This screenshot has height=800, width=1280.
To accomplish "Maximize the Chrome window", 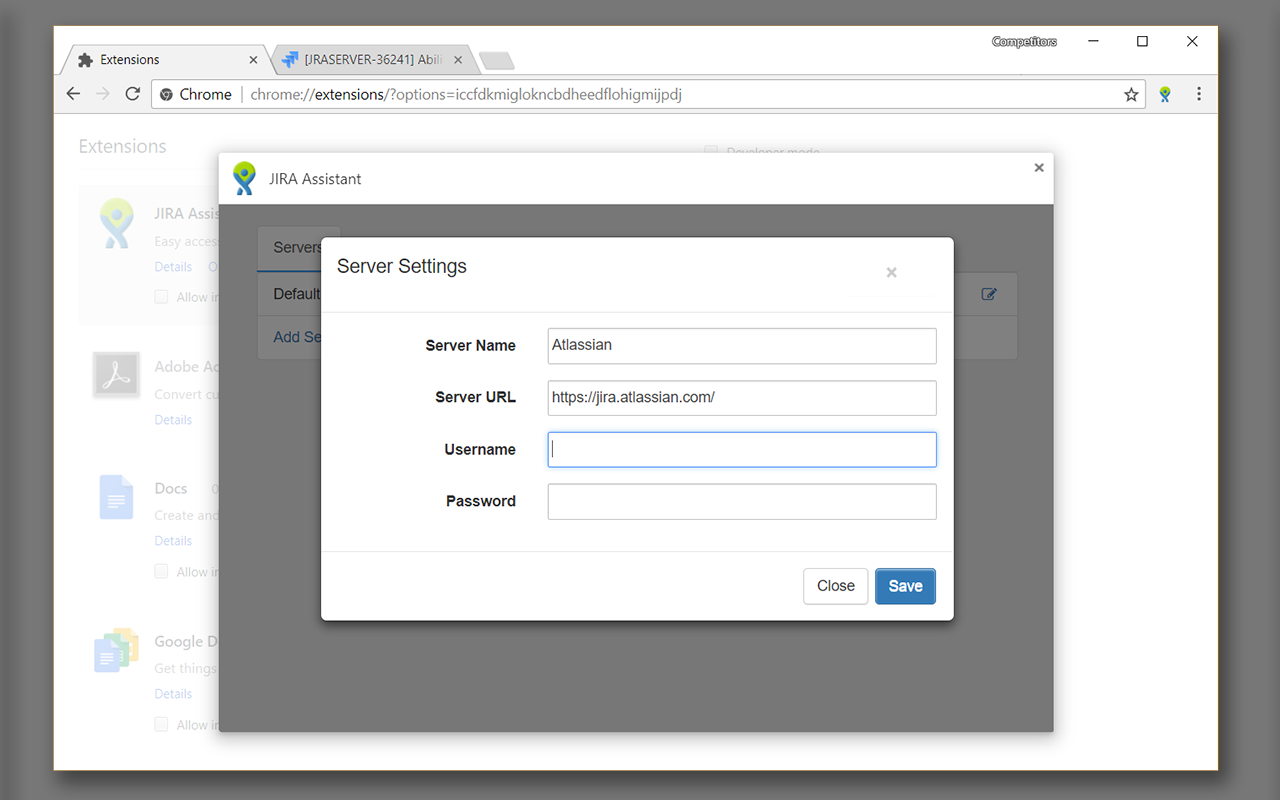I will [1142, 41].
